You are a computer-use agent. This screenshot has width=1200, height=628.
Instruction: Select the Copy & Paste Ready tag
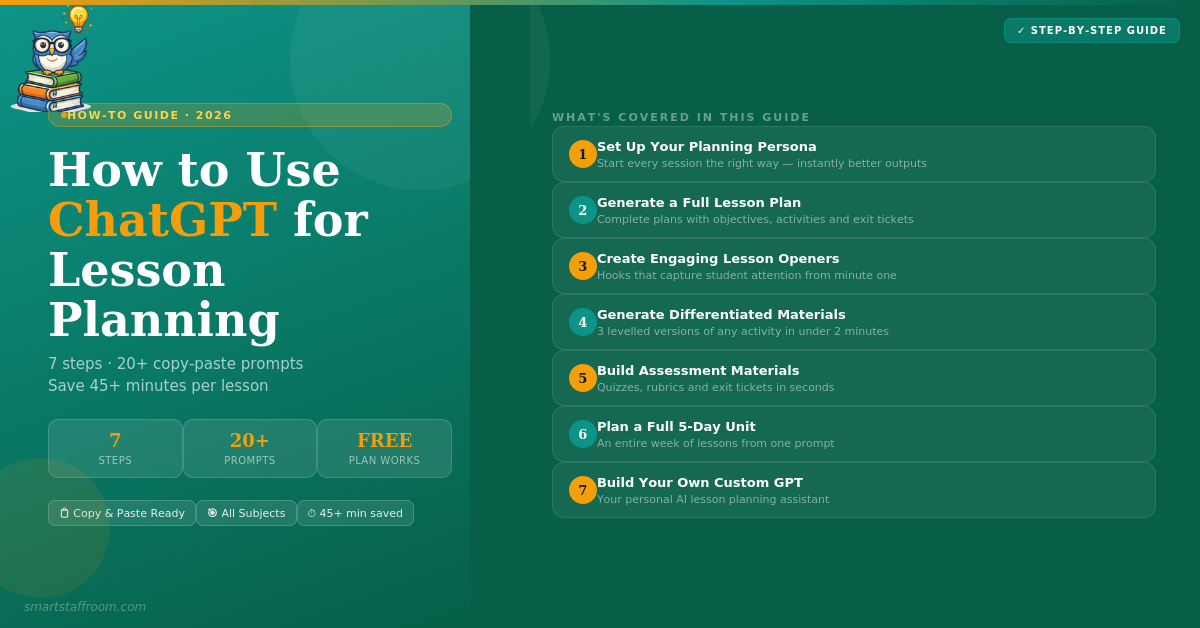point(122,513)
